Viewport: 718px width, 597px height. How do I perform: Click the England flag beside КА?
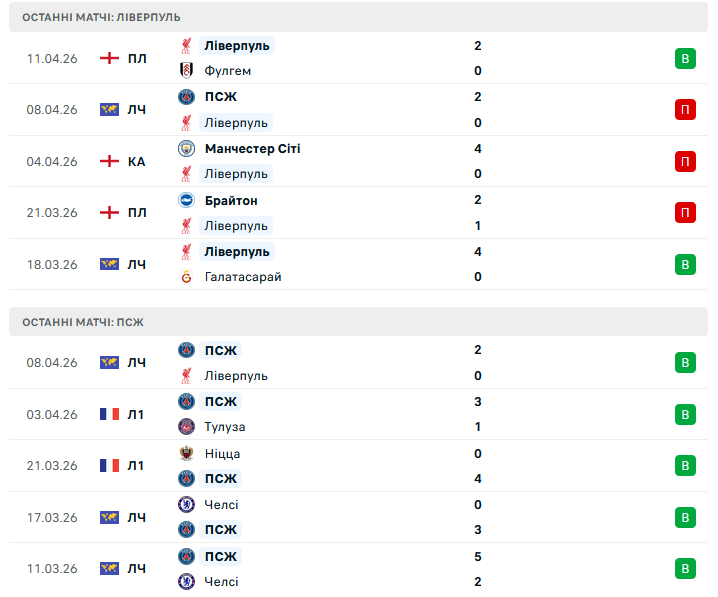[x=109, y=161]
